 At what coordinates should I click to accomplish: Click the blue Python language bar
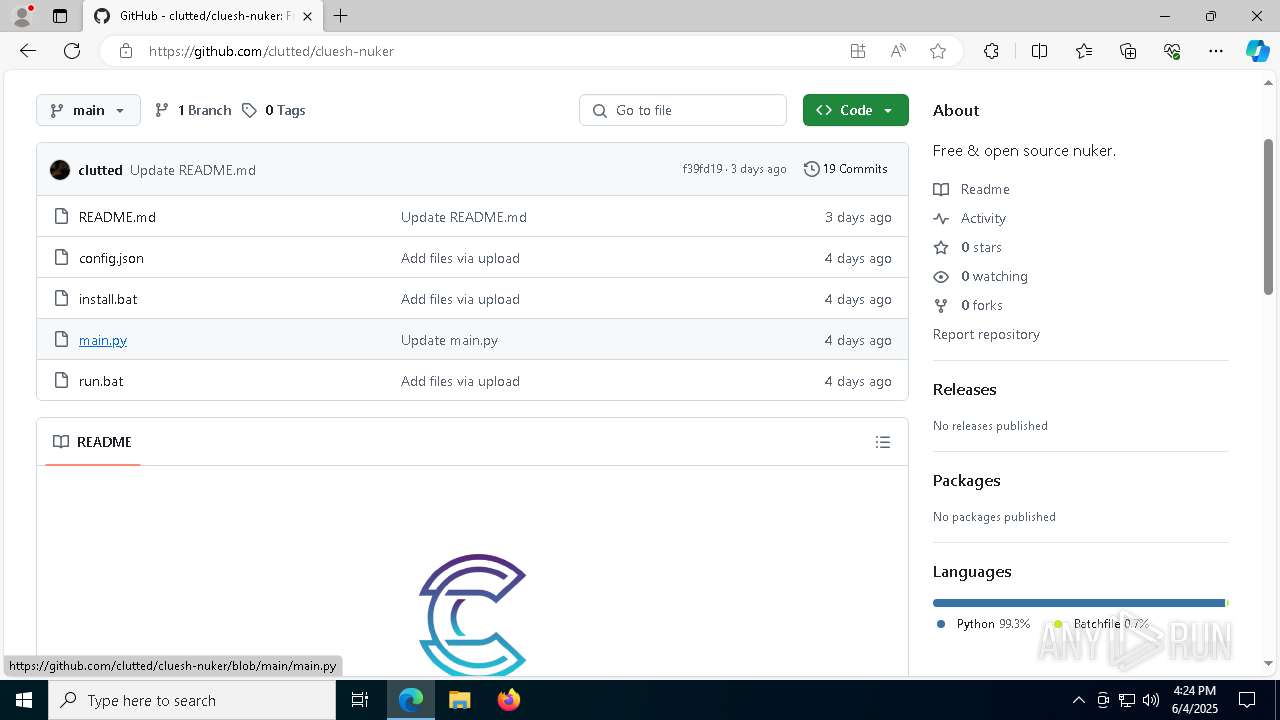coord(1078,603)
